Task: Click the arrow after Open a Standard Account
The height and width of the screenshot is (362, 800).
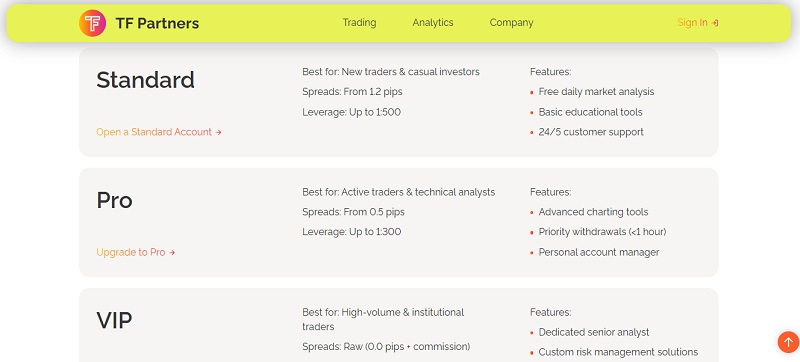Action: click(218, 133)
